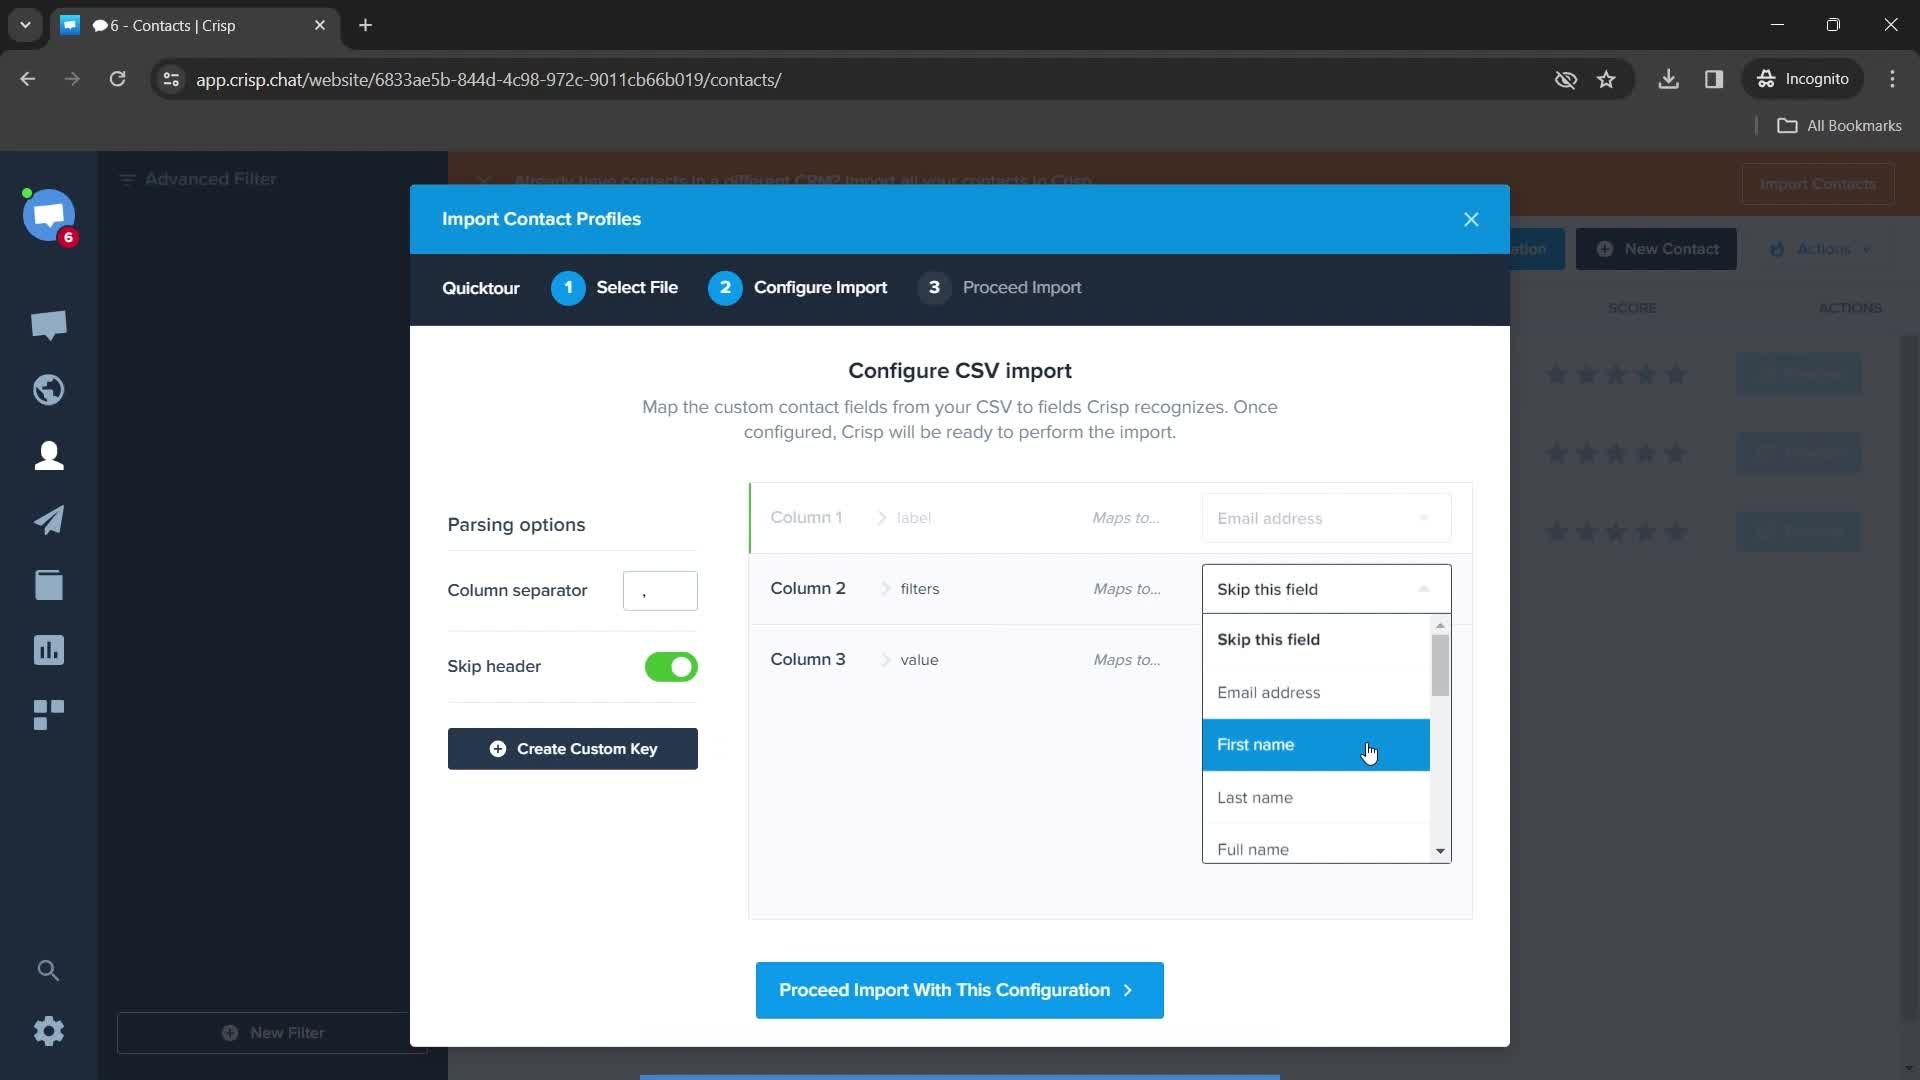1920x1080 pixels.
Task: Select First name from the dropdown list
Action: tap(1315, 745)
